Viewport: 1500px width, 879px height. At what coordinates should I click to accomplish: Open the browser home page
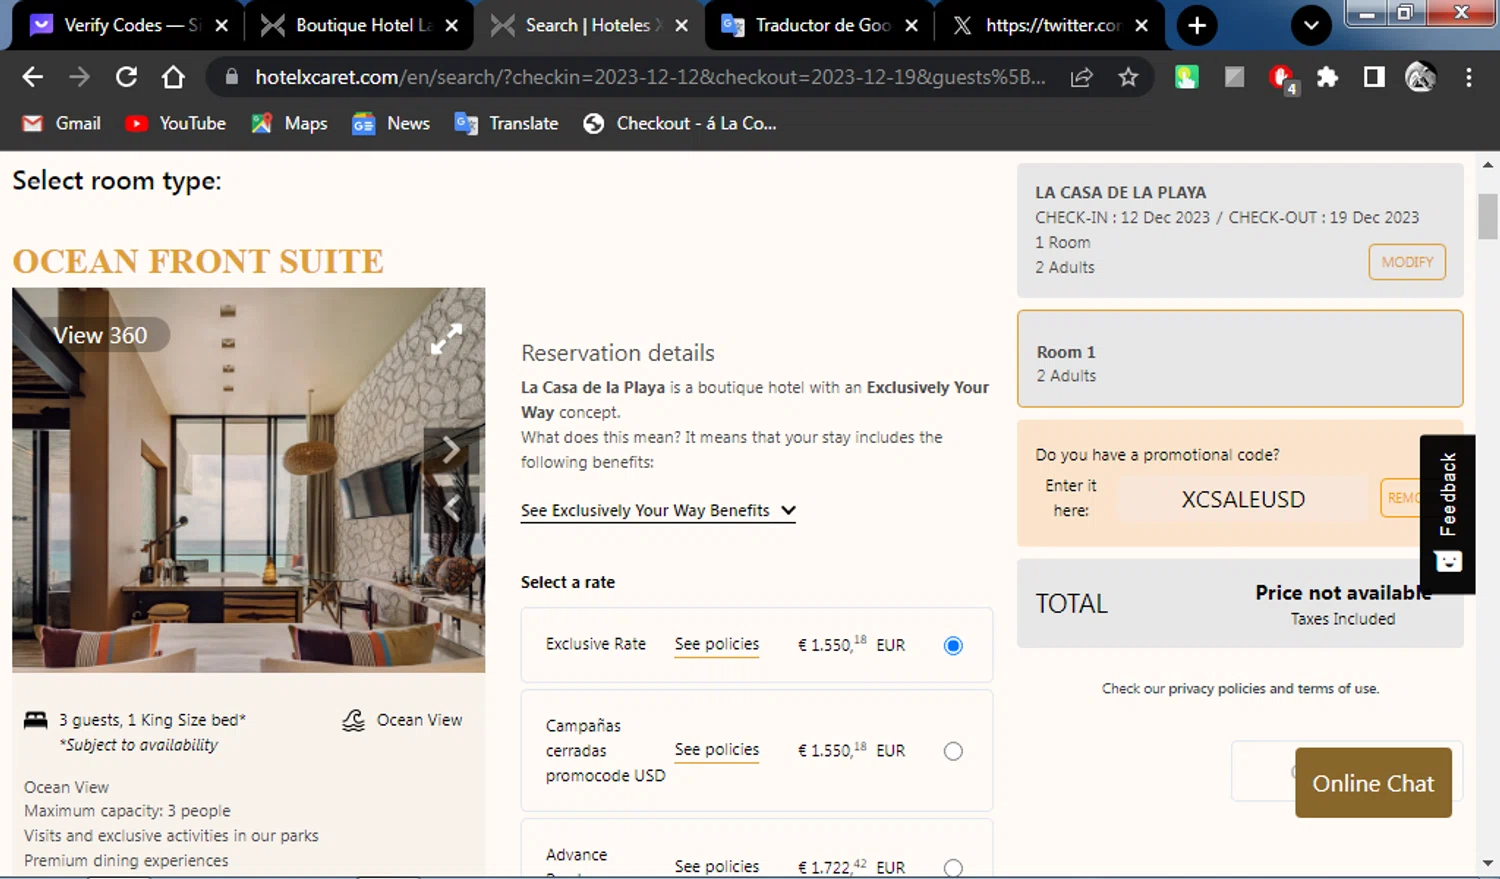point(173,77)
